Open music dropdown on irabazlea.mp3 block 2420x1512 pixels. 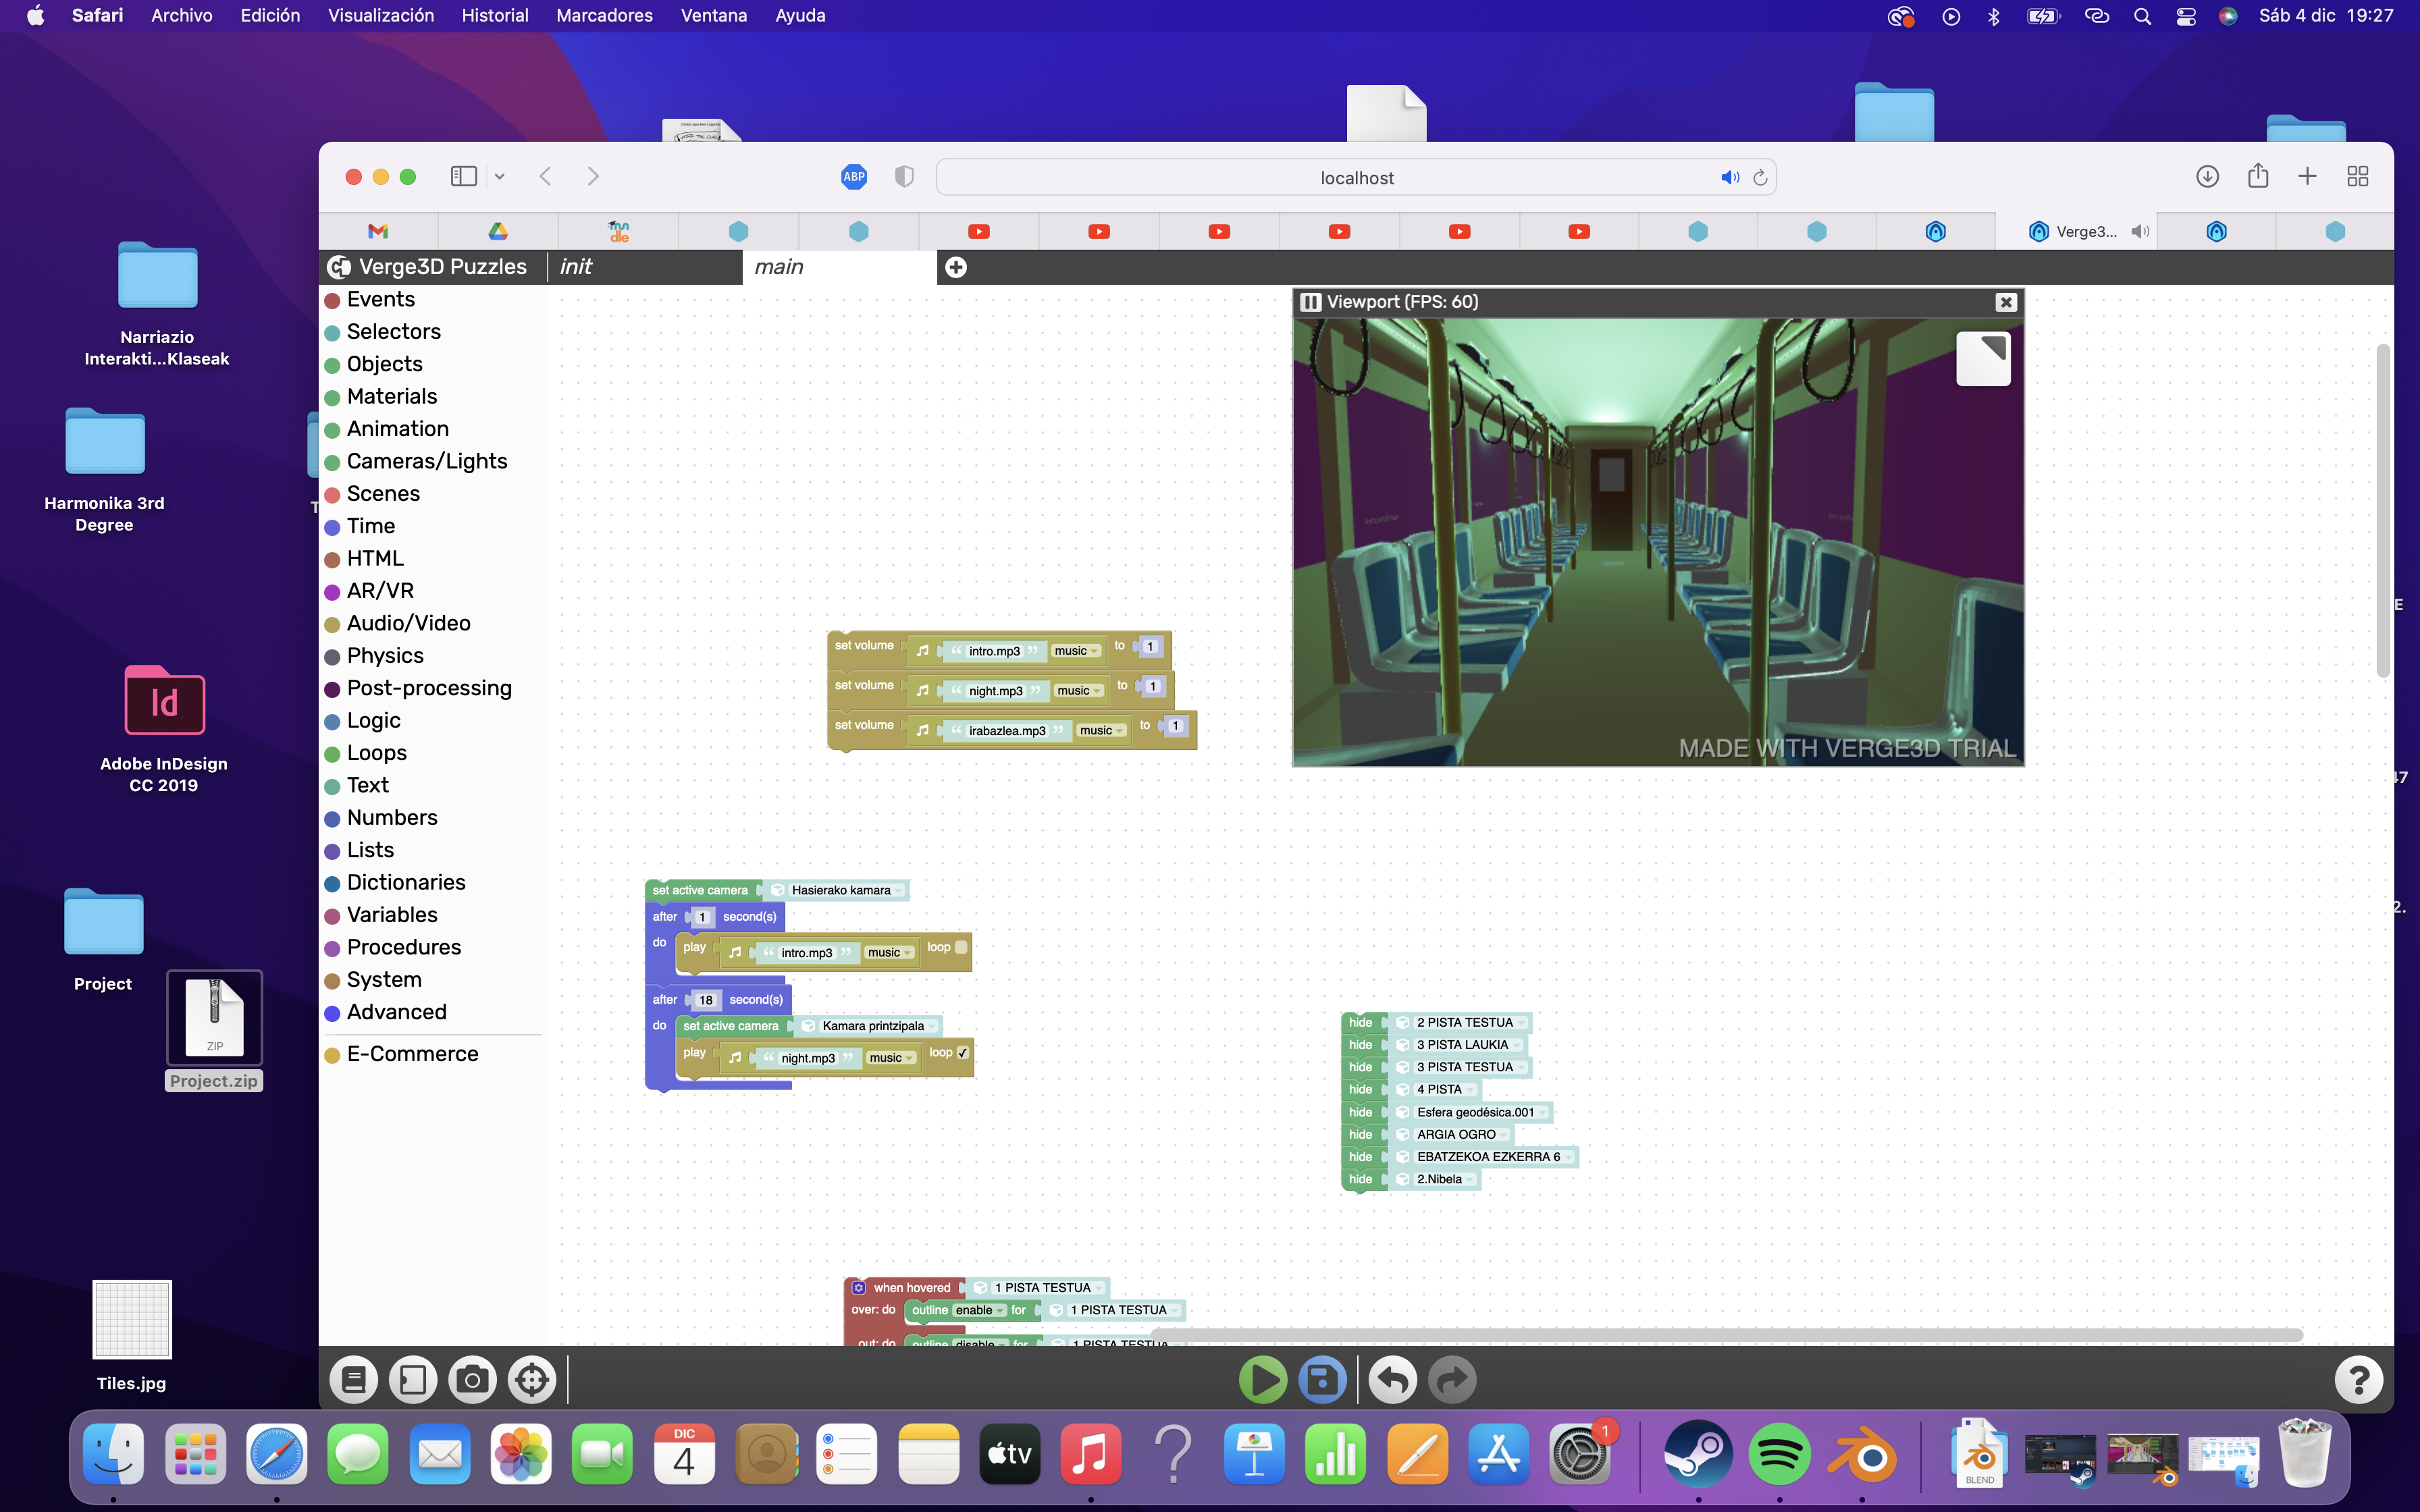(x=1102, y=731)
